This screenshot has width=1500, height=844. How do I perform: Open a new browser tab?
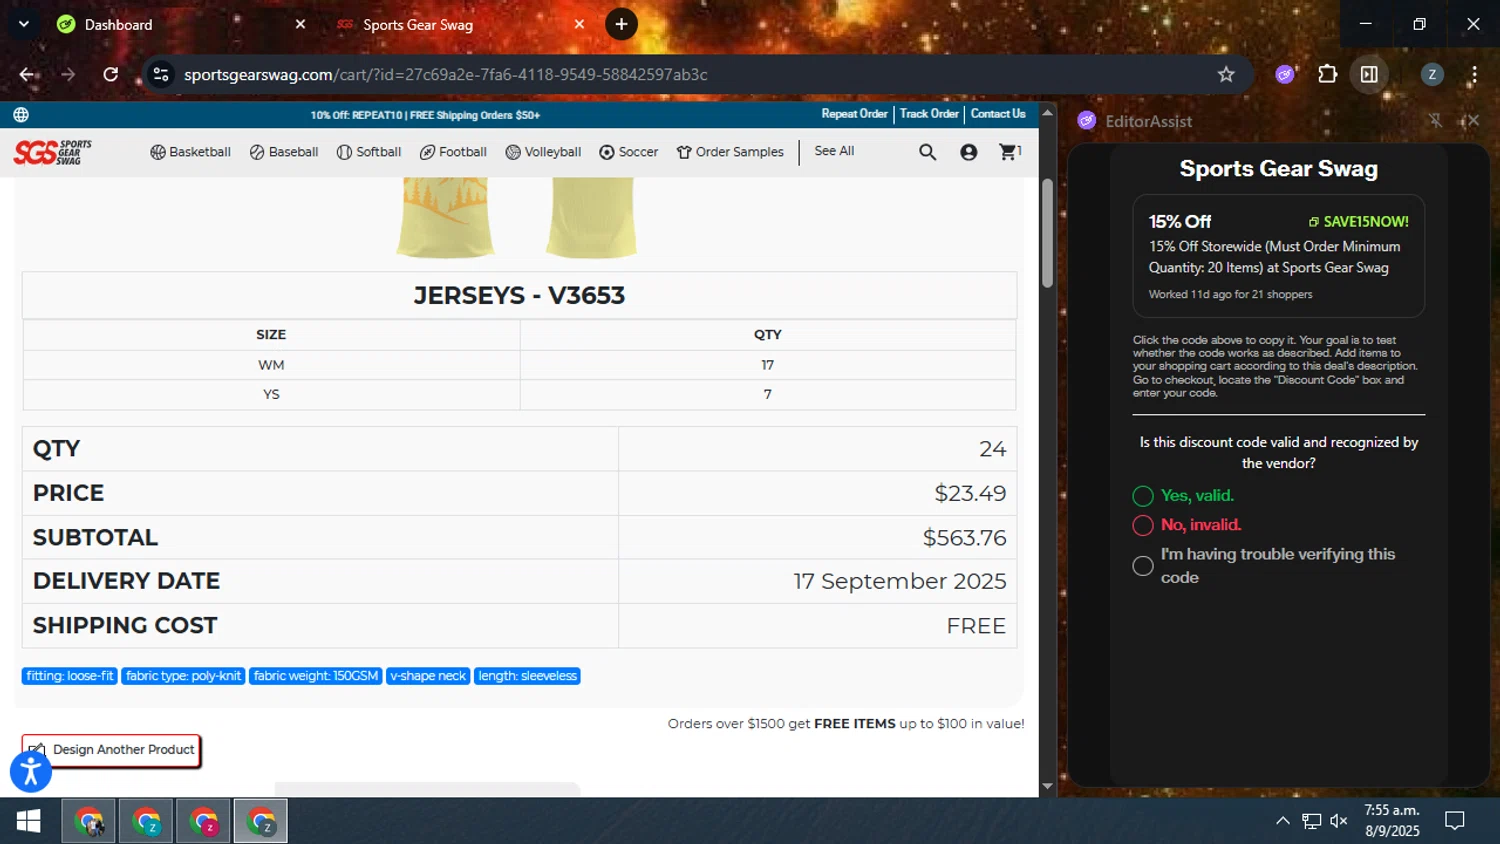(621, 24)
